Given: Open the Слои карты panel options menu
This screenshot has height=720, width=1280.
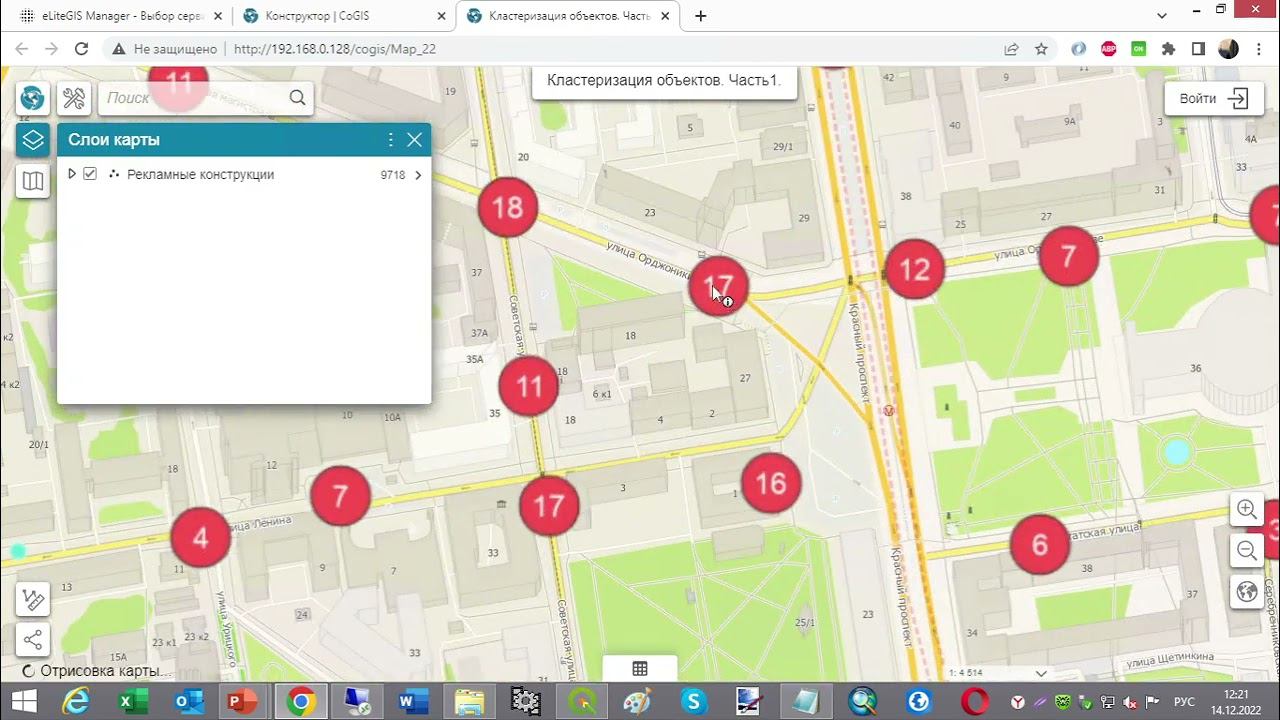Looking at the screenshot, I should coord(391,140).
